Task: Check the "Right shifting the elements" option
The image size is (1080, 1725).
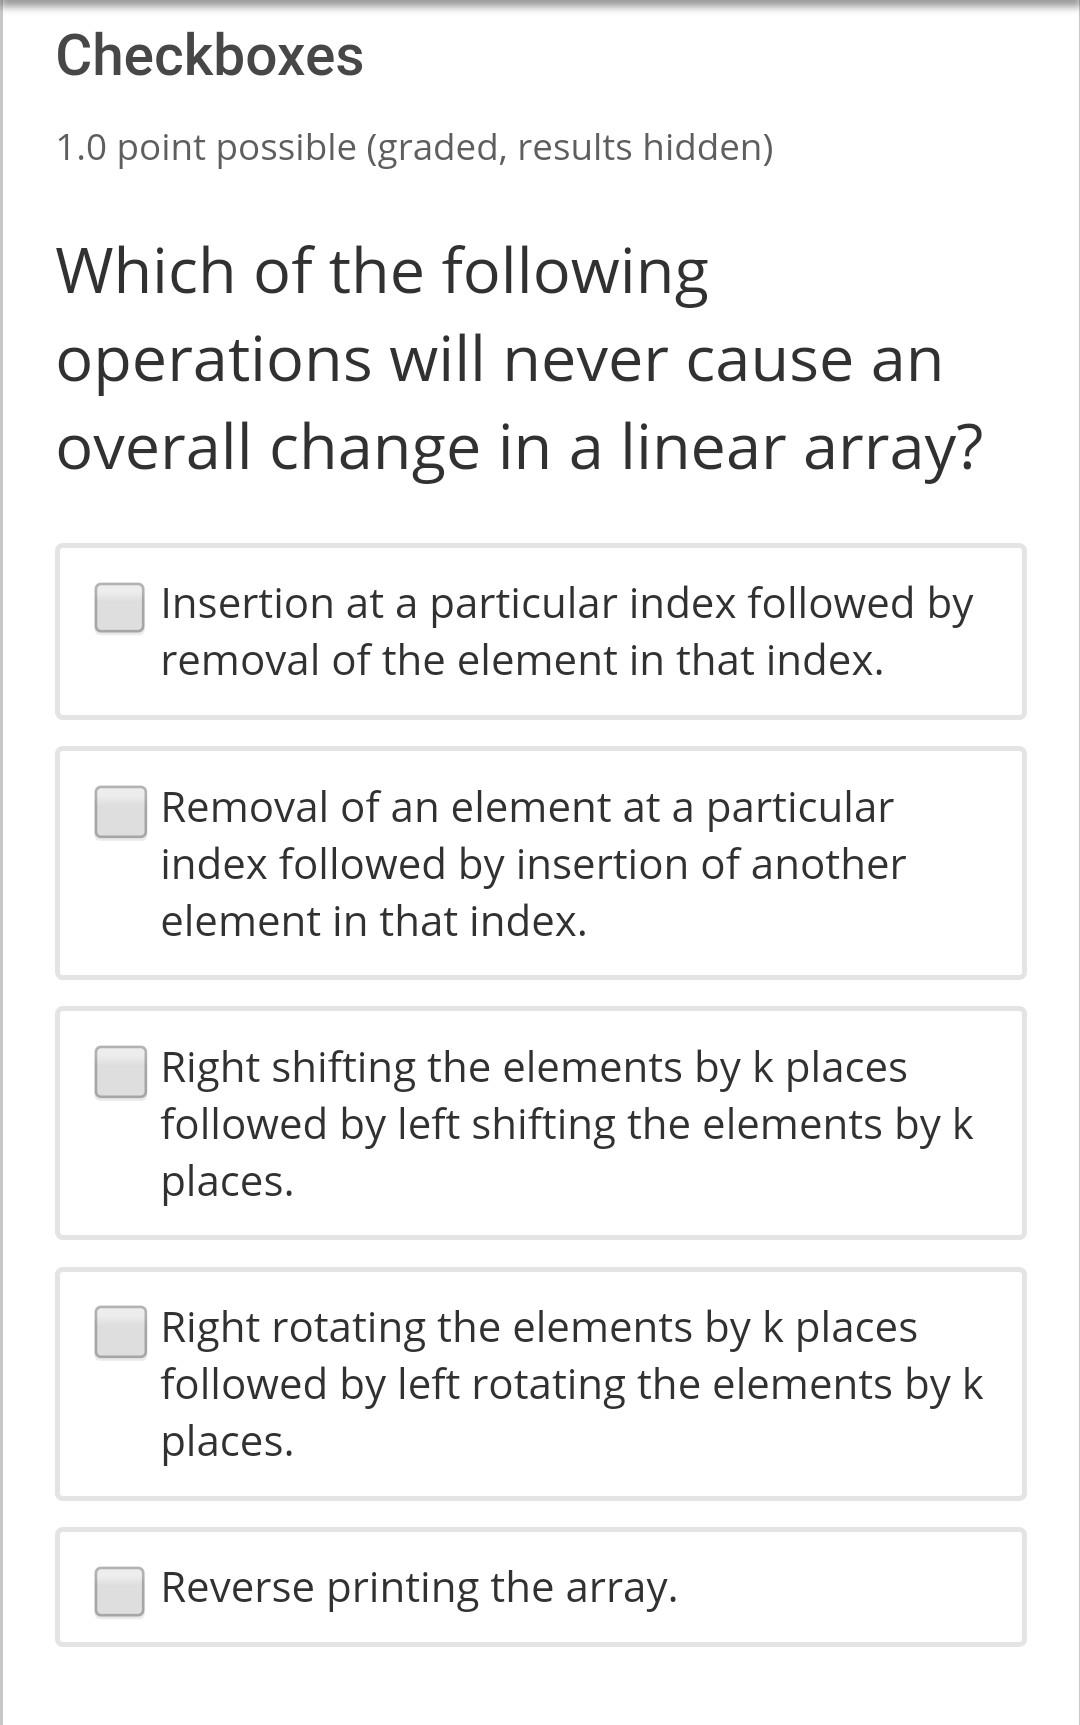Action: [x=122, y=1072]
